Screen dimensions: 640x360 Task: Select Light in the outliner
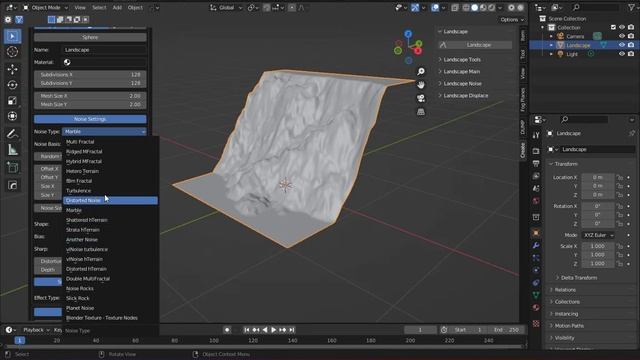572,54
